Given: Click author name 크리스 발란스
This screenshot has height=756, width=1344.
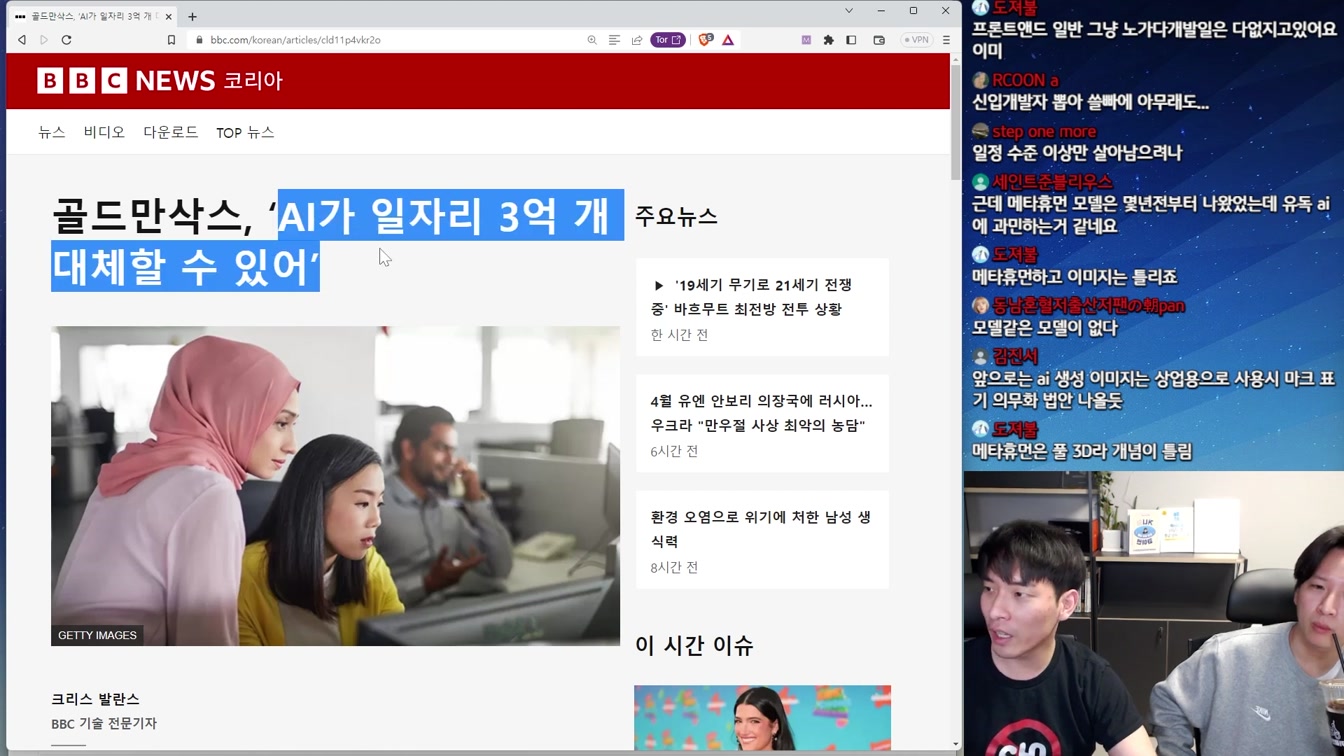Looking at the screenshot, I should pos(95,699).
